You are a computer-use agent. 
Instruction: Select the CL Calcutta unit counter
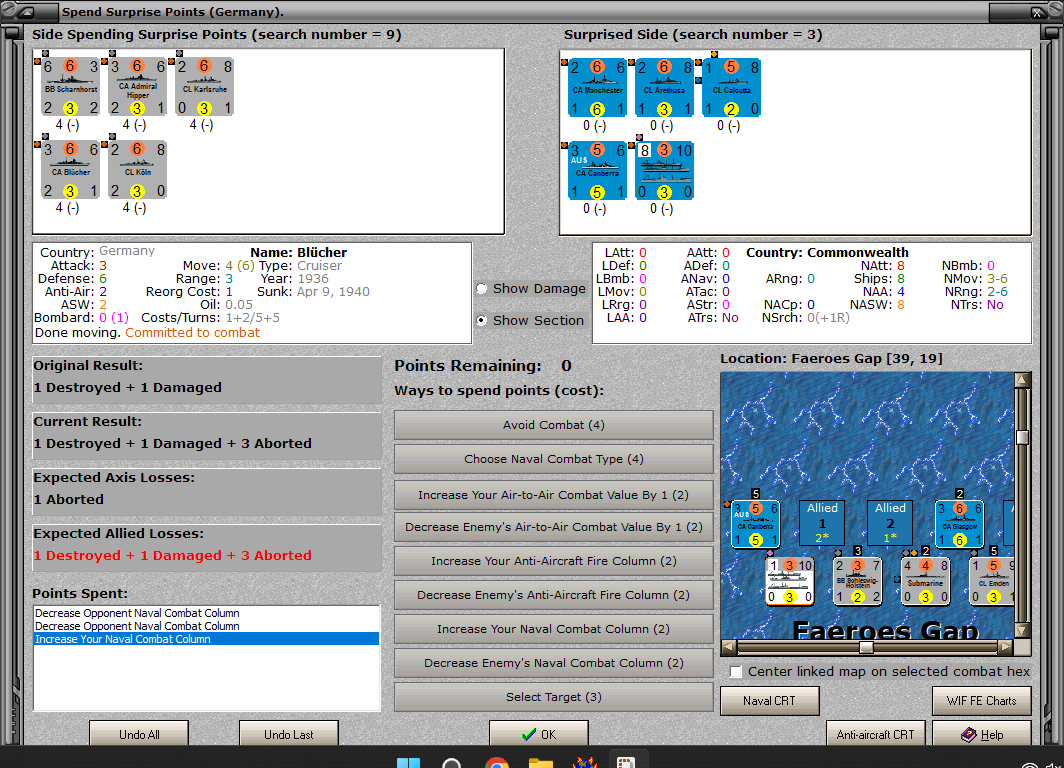pyautogui.click(x=732, y=88)
